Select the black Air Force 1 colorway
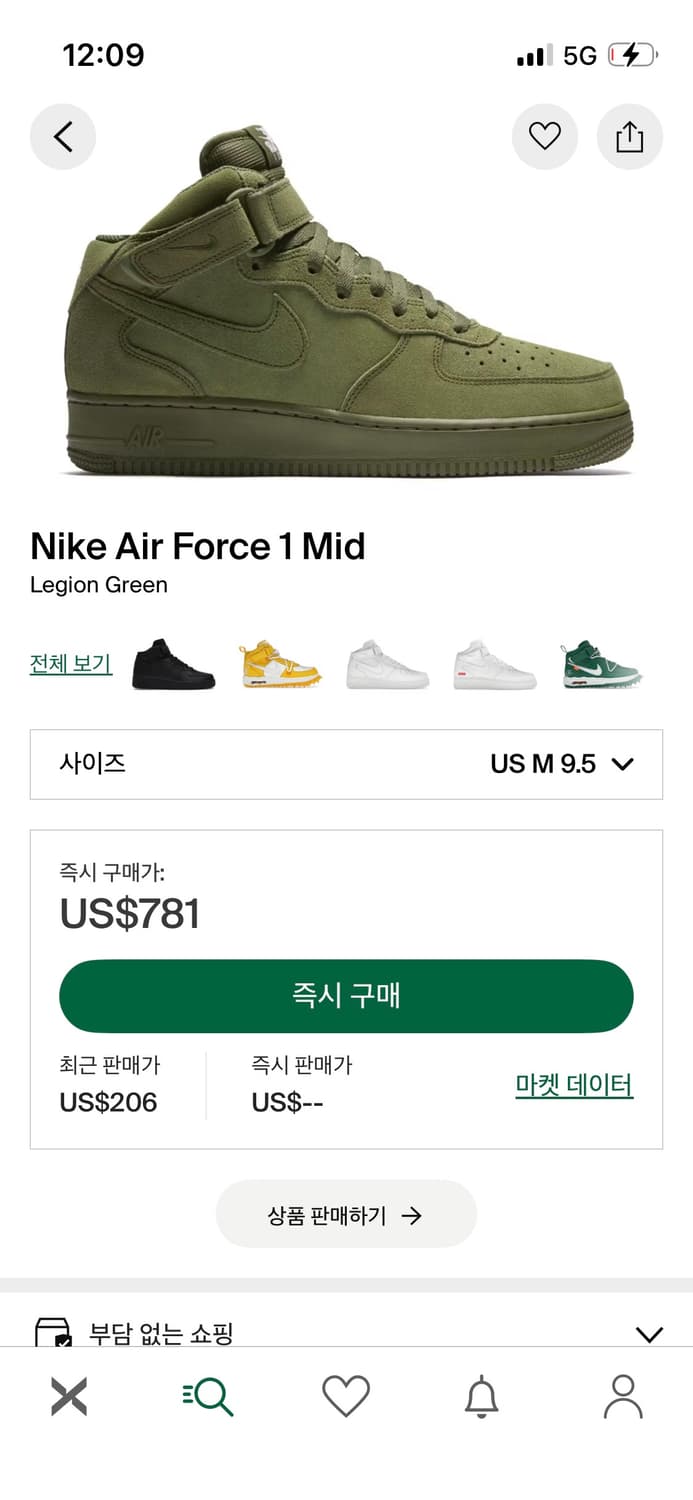The image size is (693, 1500). click(172, 665)
